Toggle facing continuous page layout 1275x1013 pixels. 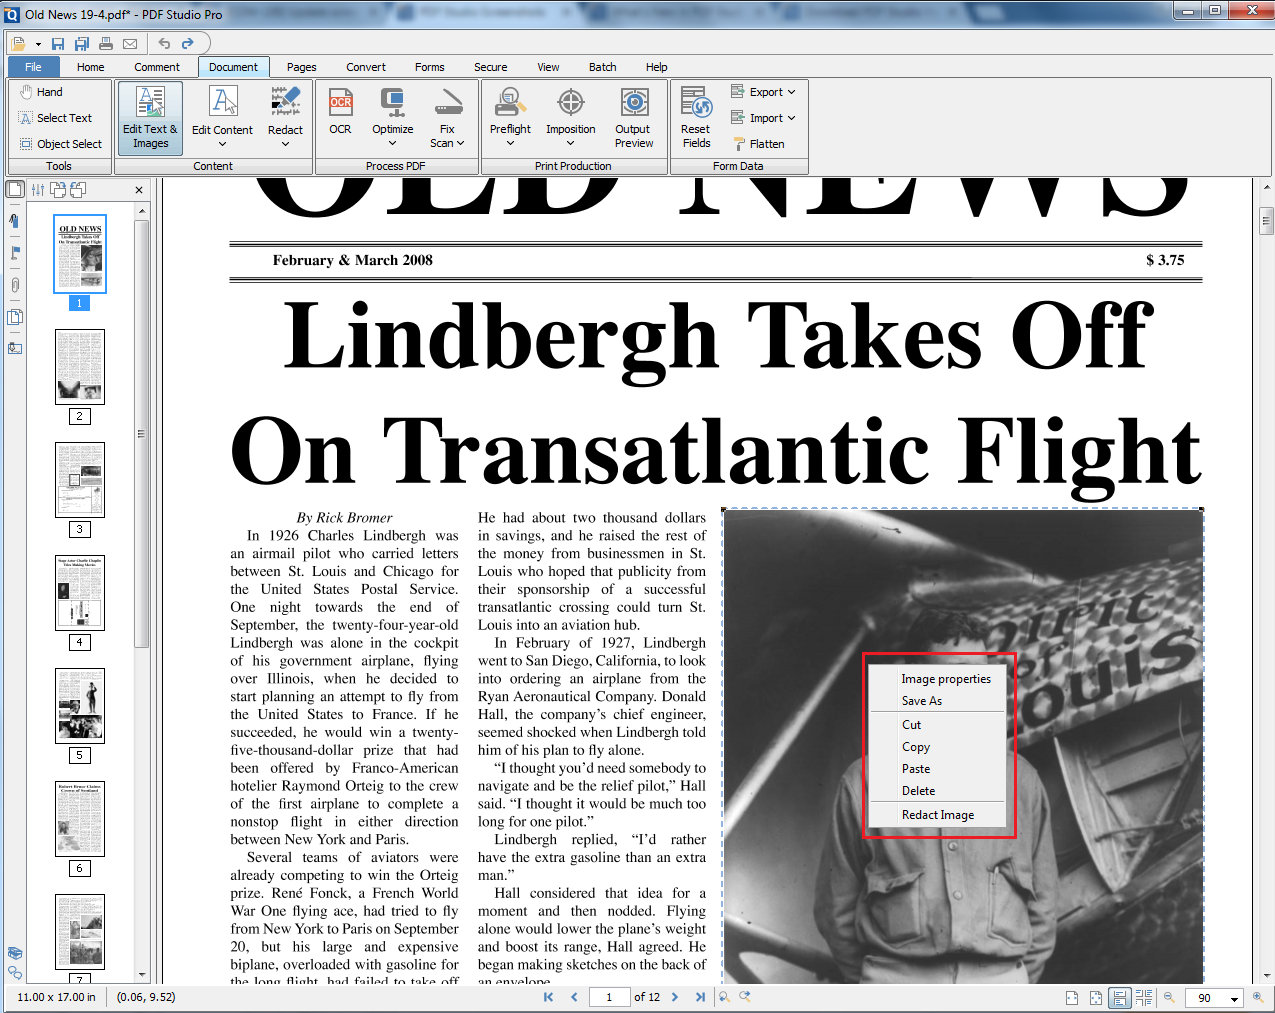coord(1144,998)
